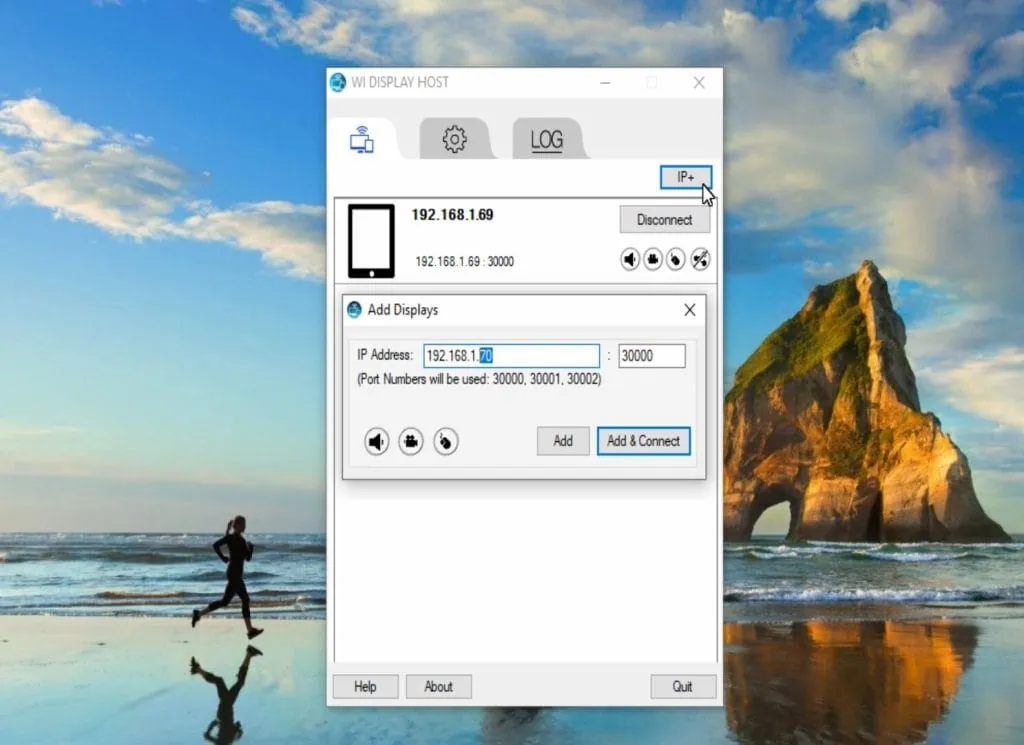This screenshot has width=1024, height=745.
Task: Disconnect display 192.168.1.69
Action: pyautogui.click(x=664, y=219)
